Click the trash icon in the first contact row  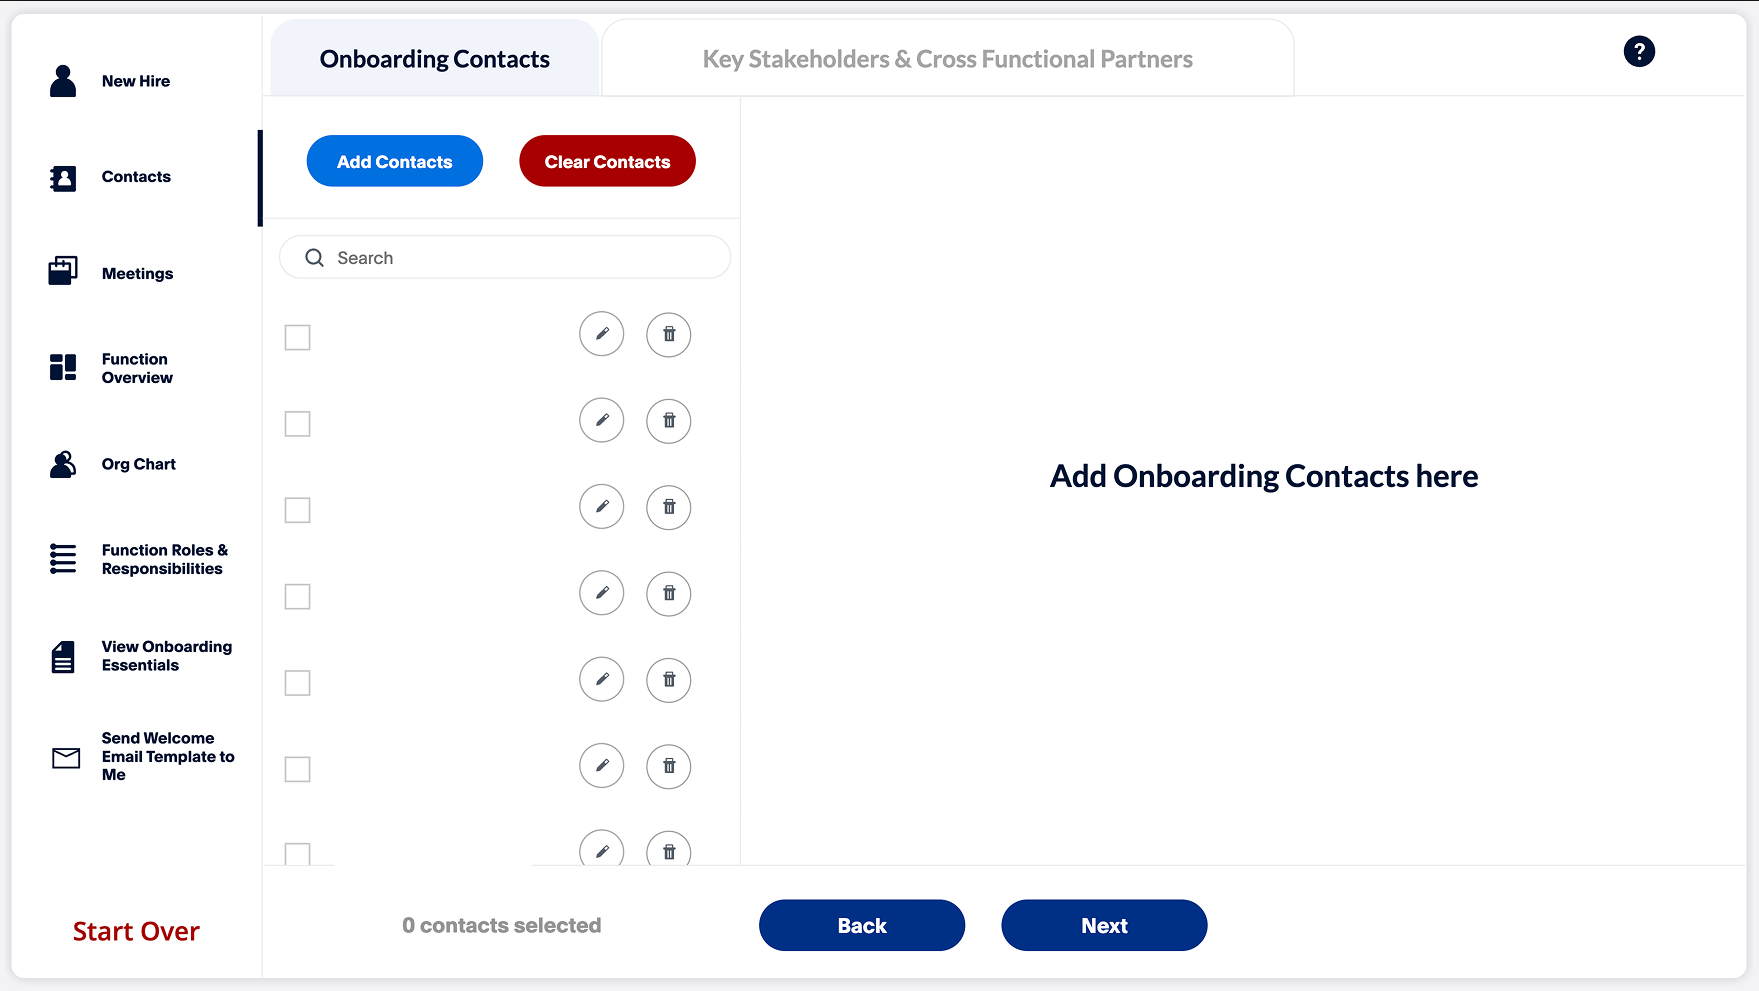pyautogui.click(x=669, y=334)
